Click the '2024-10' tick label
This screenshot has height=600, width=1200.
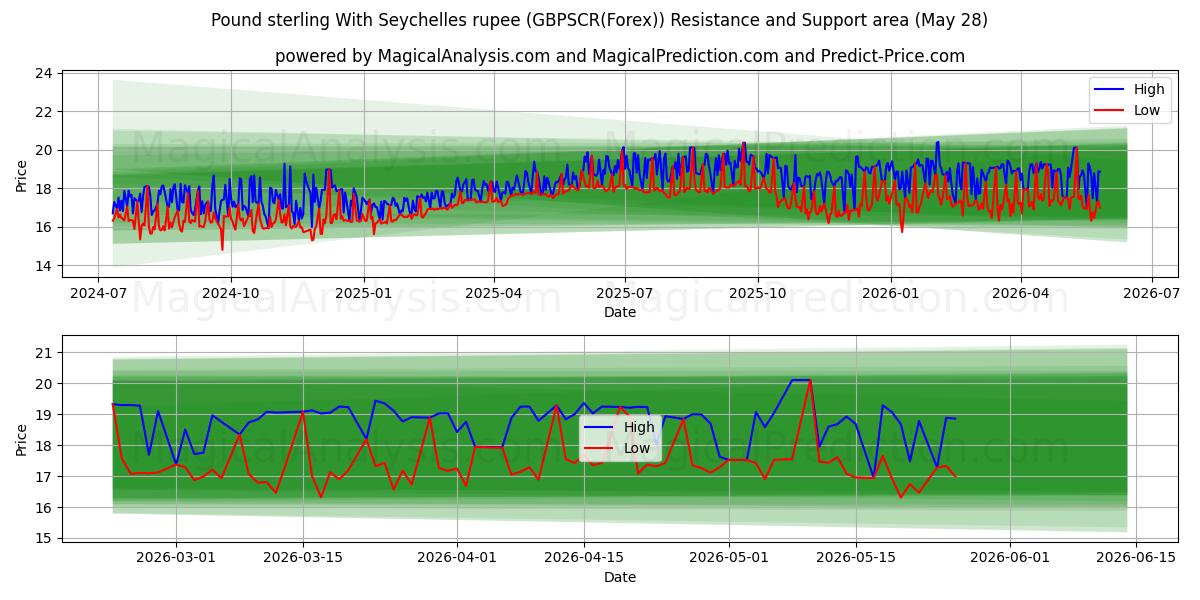[x=231, y=293]
